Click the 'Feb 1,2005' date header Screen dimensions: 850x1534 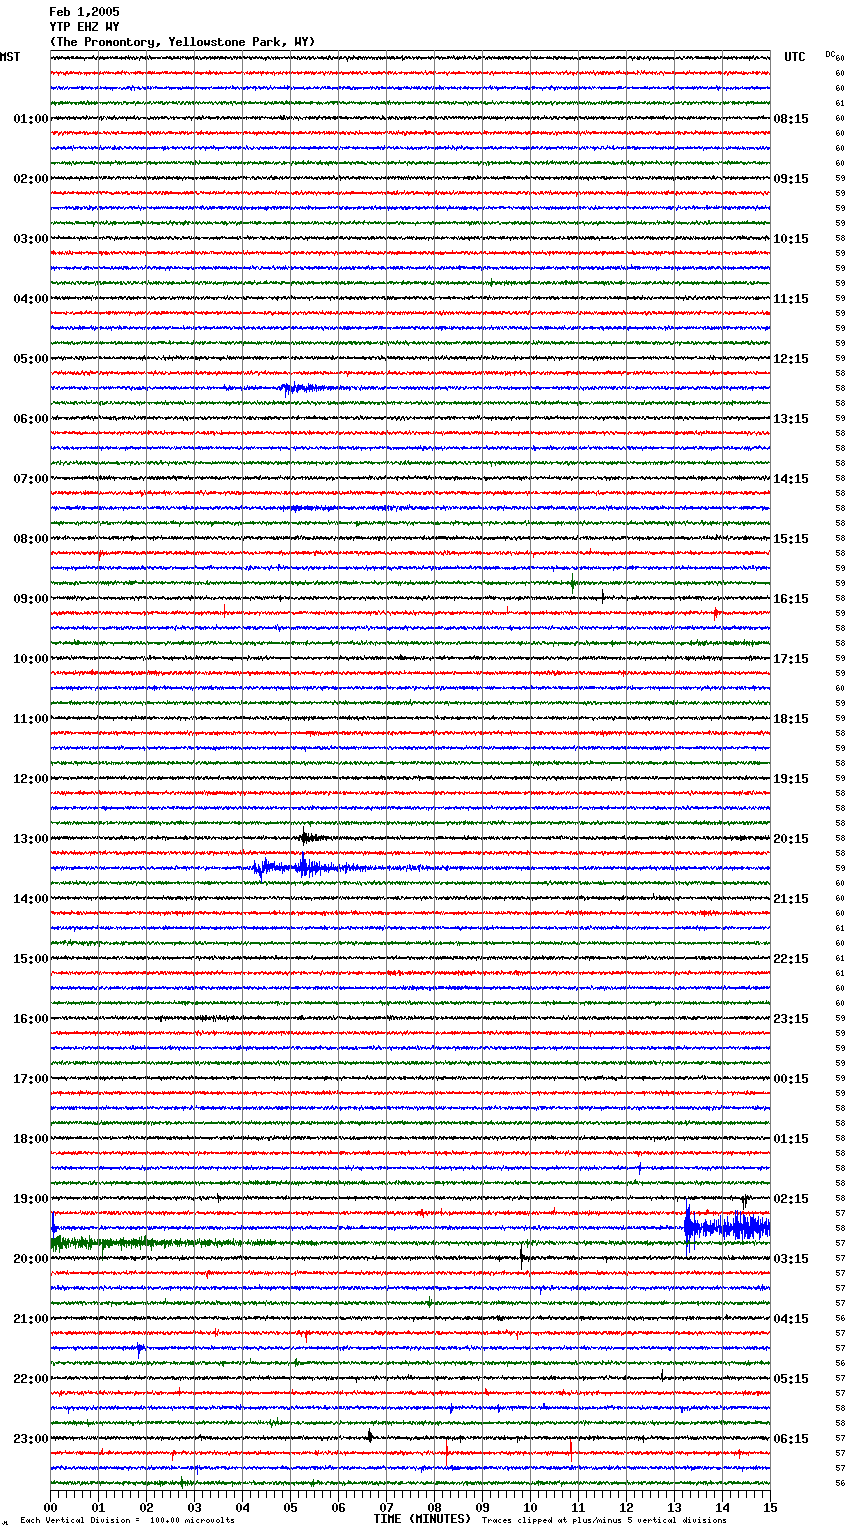pos(84,12)
